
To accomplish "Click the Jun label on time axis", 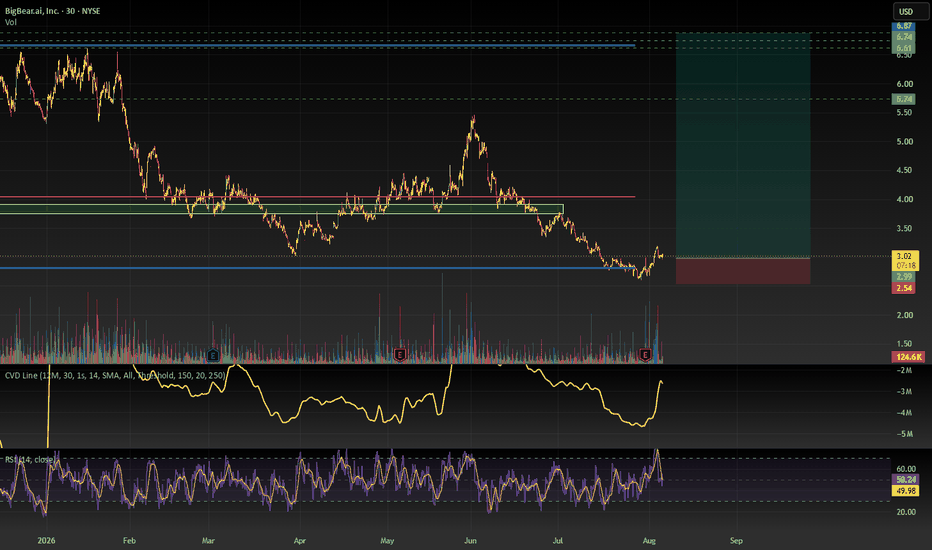I will (470, 540).
